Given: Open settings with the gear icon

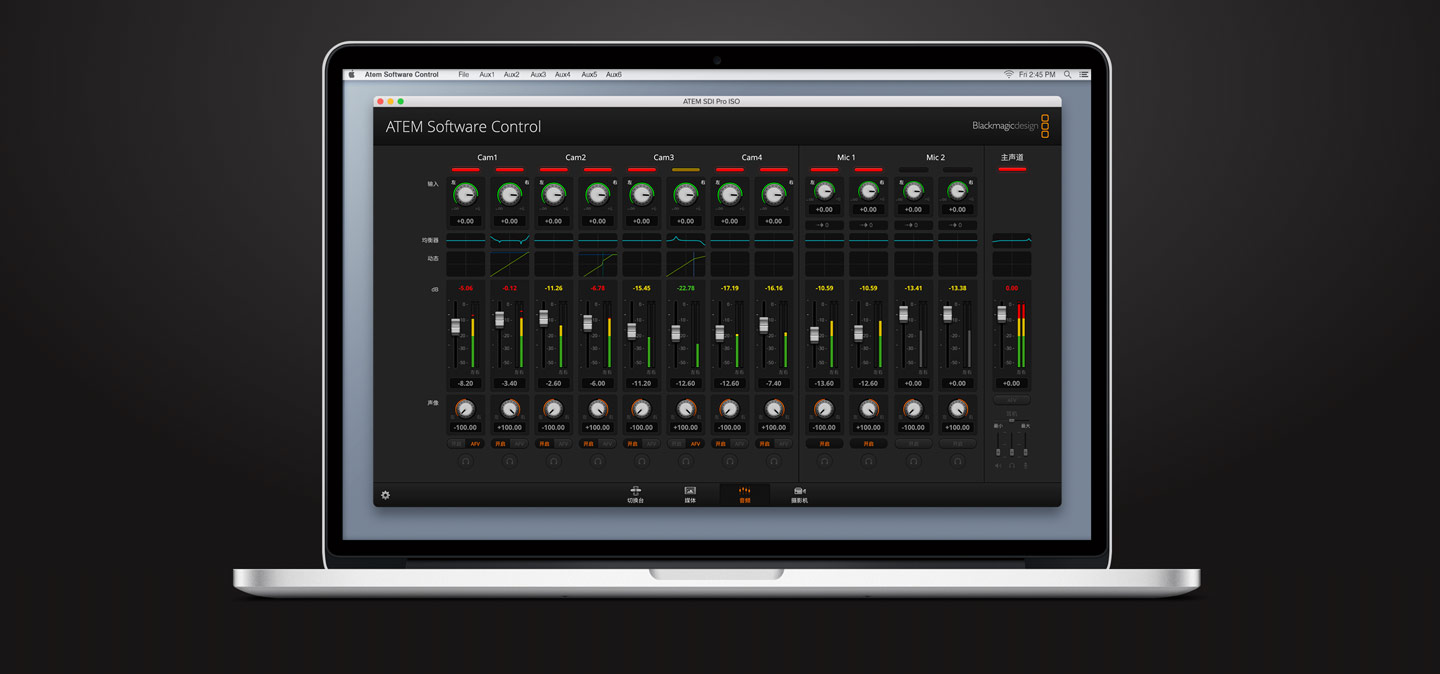Looking at the screenshot, I should [x=385, y=495].
